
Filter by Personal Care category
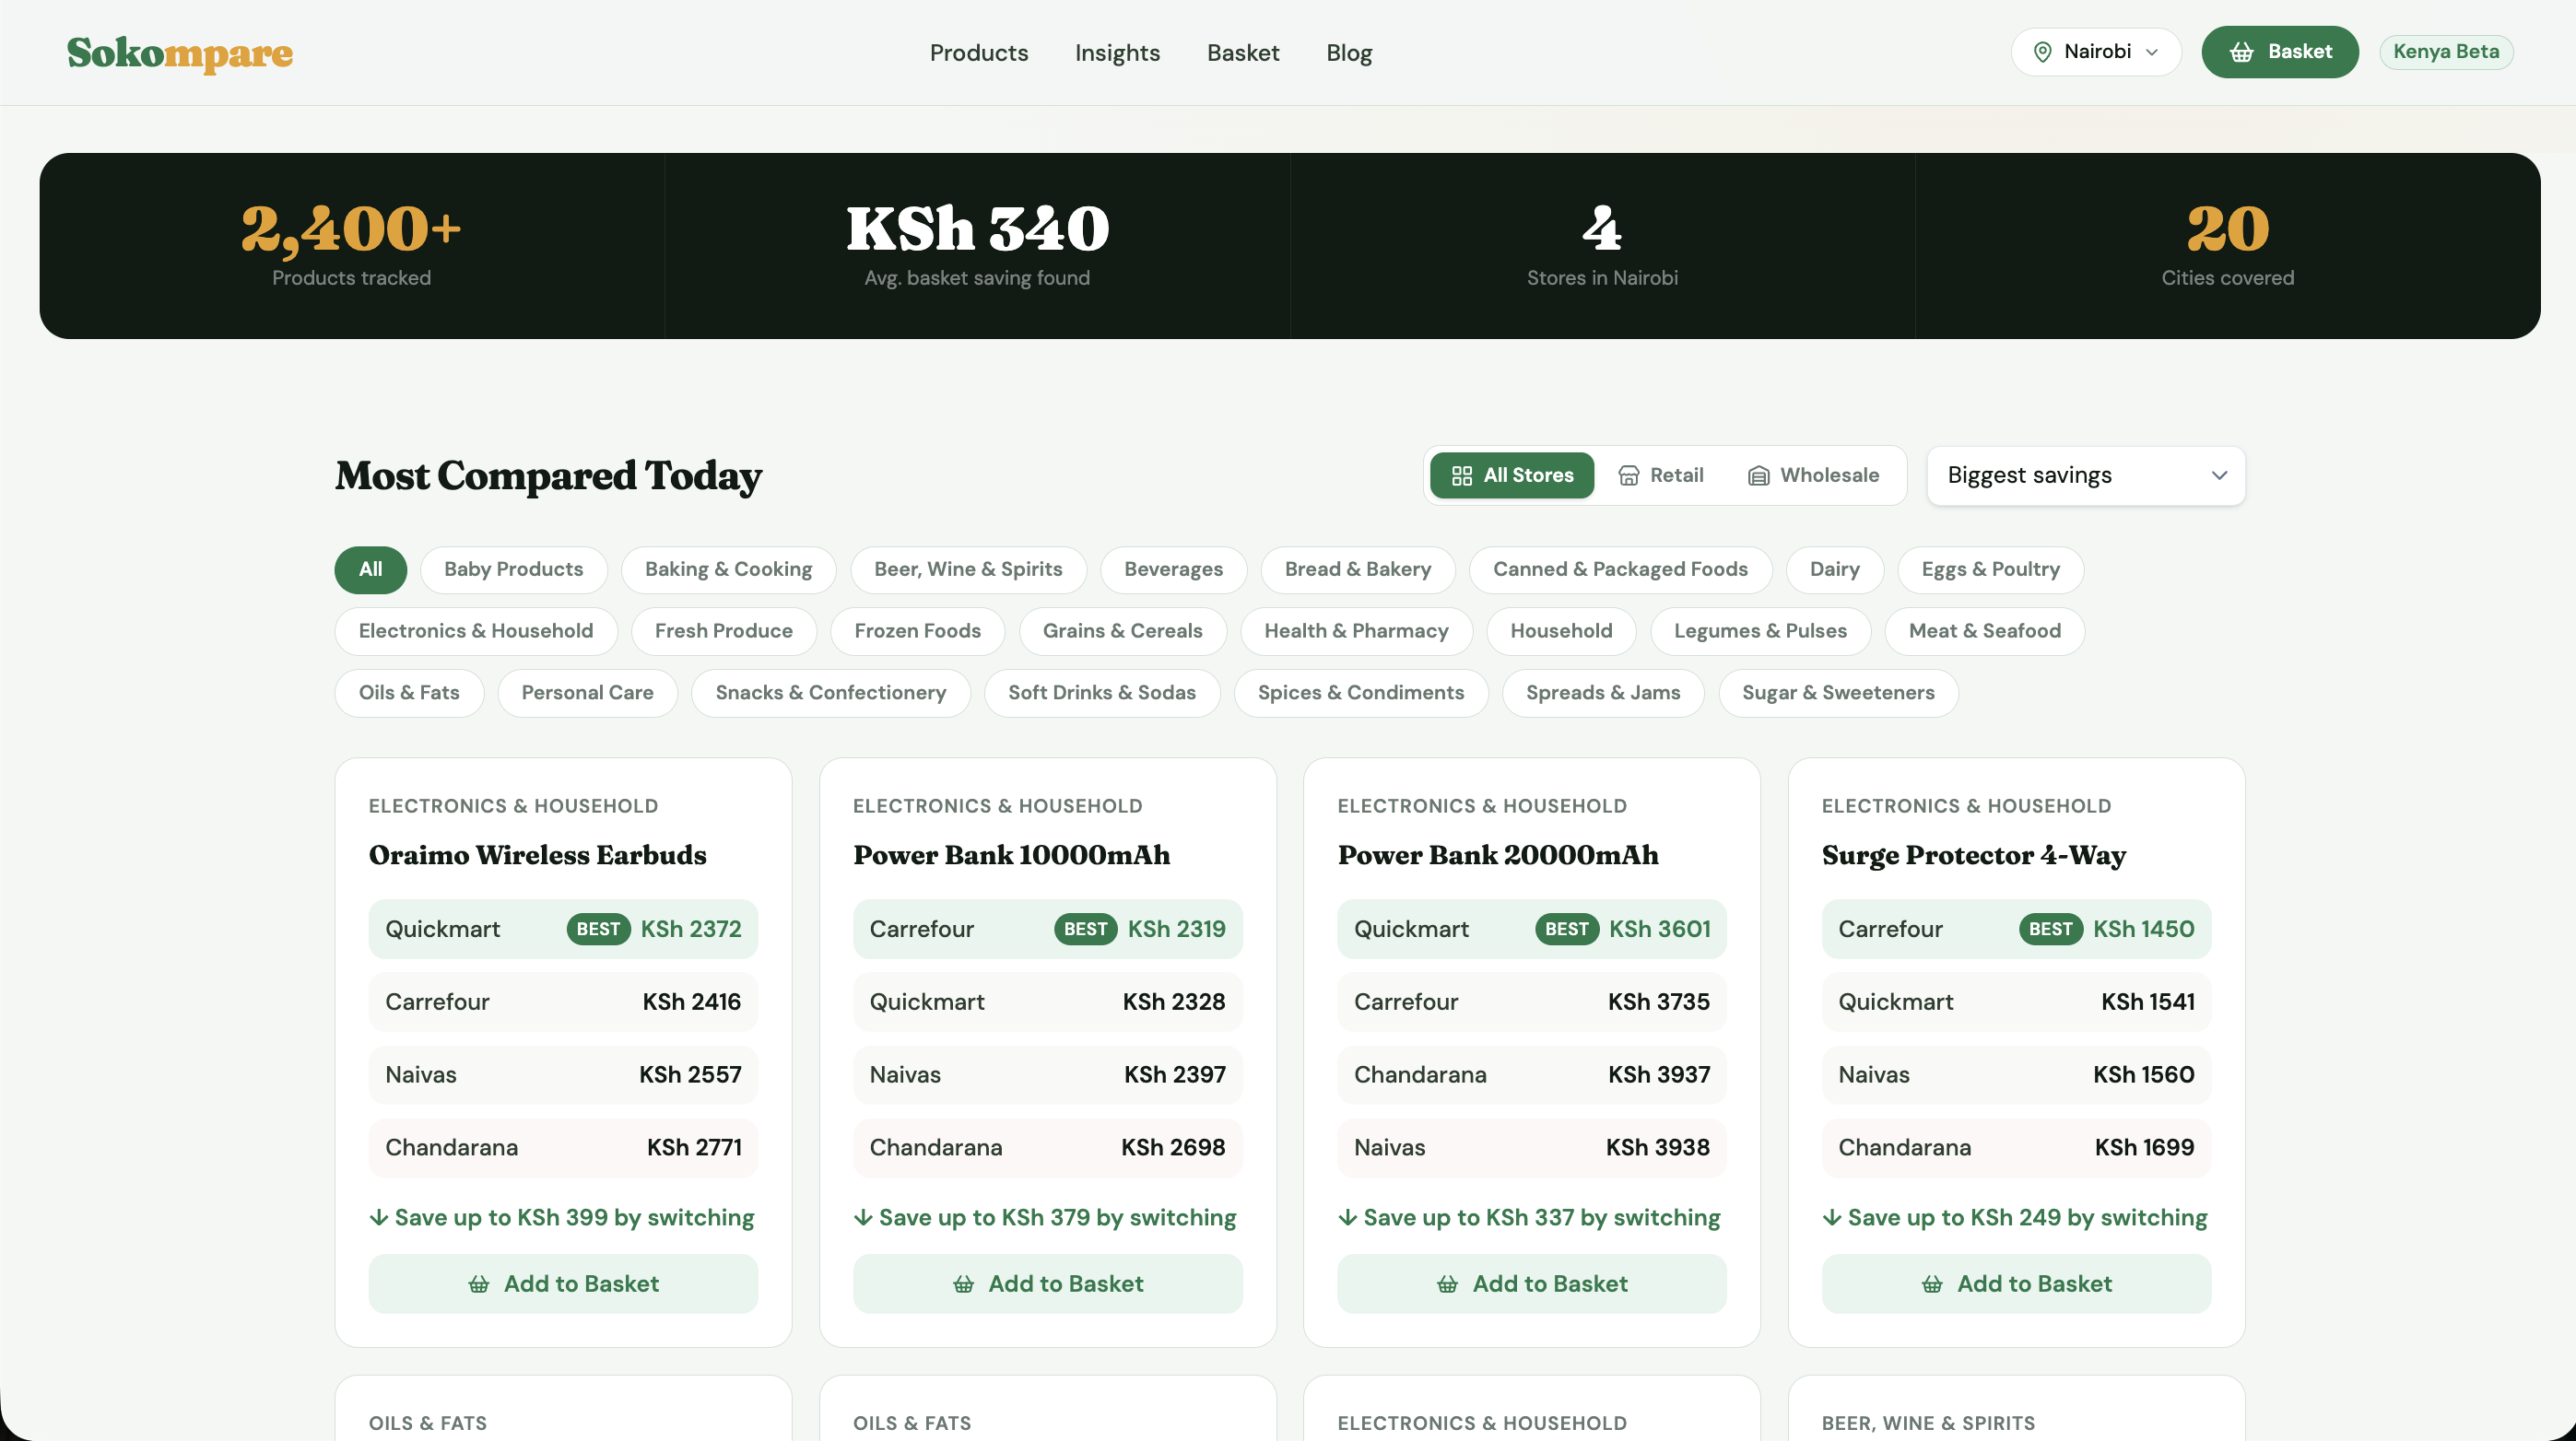[x=587, y=693]
